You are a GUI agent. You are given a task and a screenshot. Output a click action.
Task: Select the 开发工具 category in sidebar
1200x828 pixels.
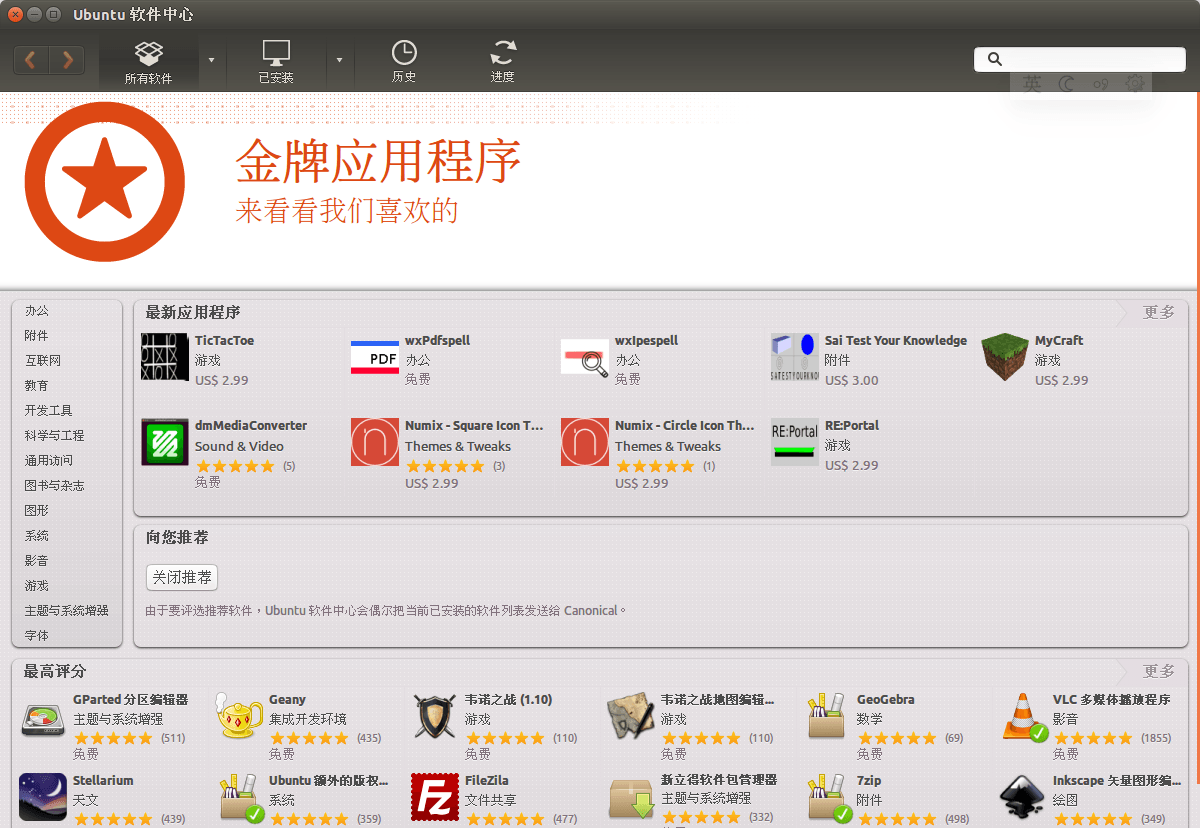click(48, 410)
